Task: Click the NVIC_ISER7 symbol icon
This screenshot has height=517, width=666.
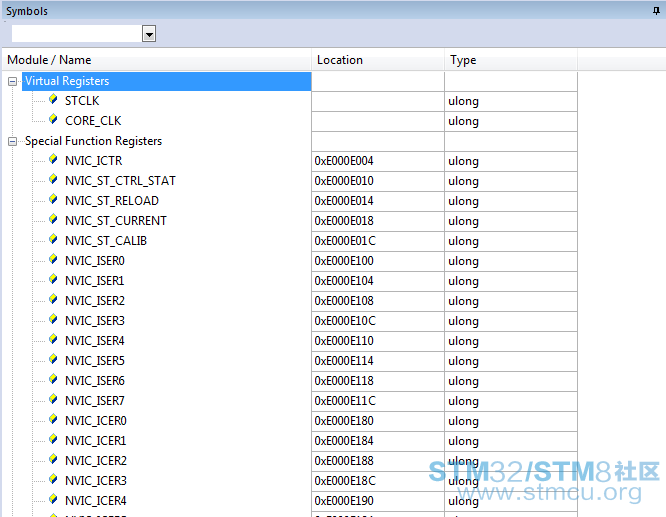Action: (x=53, y=399)
